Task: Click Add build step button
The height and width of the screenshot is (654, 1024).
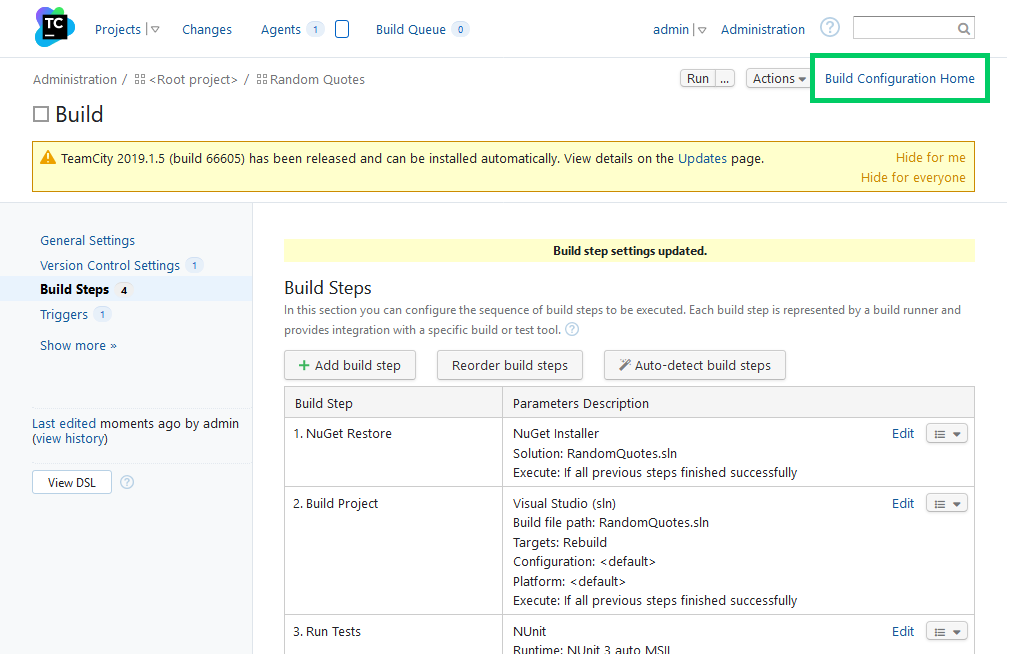Action: (350, 365)
